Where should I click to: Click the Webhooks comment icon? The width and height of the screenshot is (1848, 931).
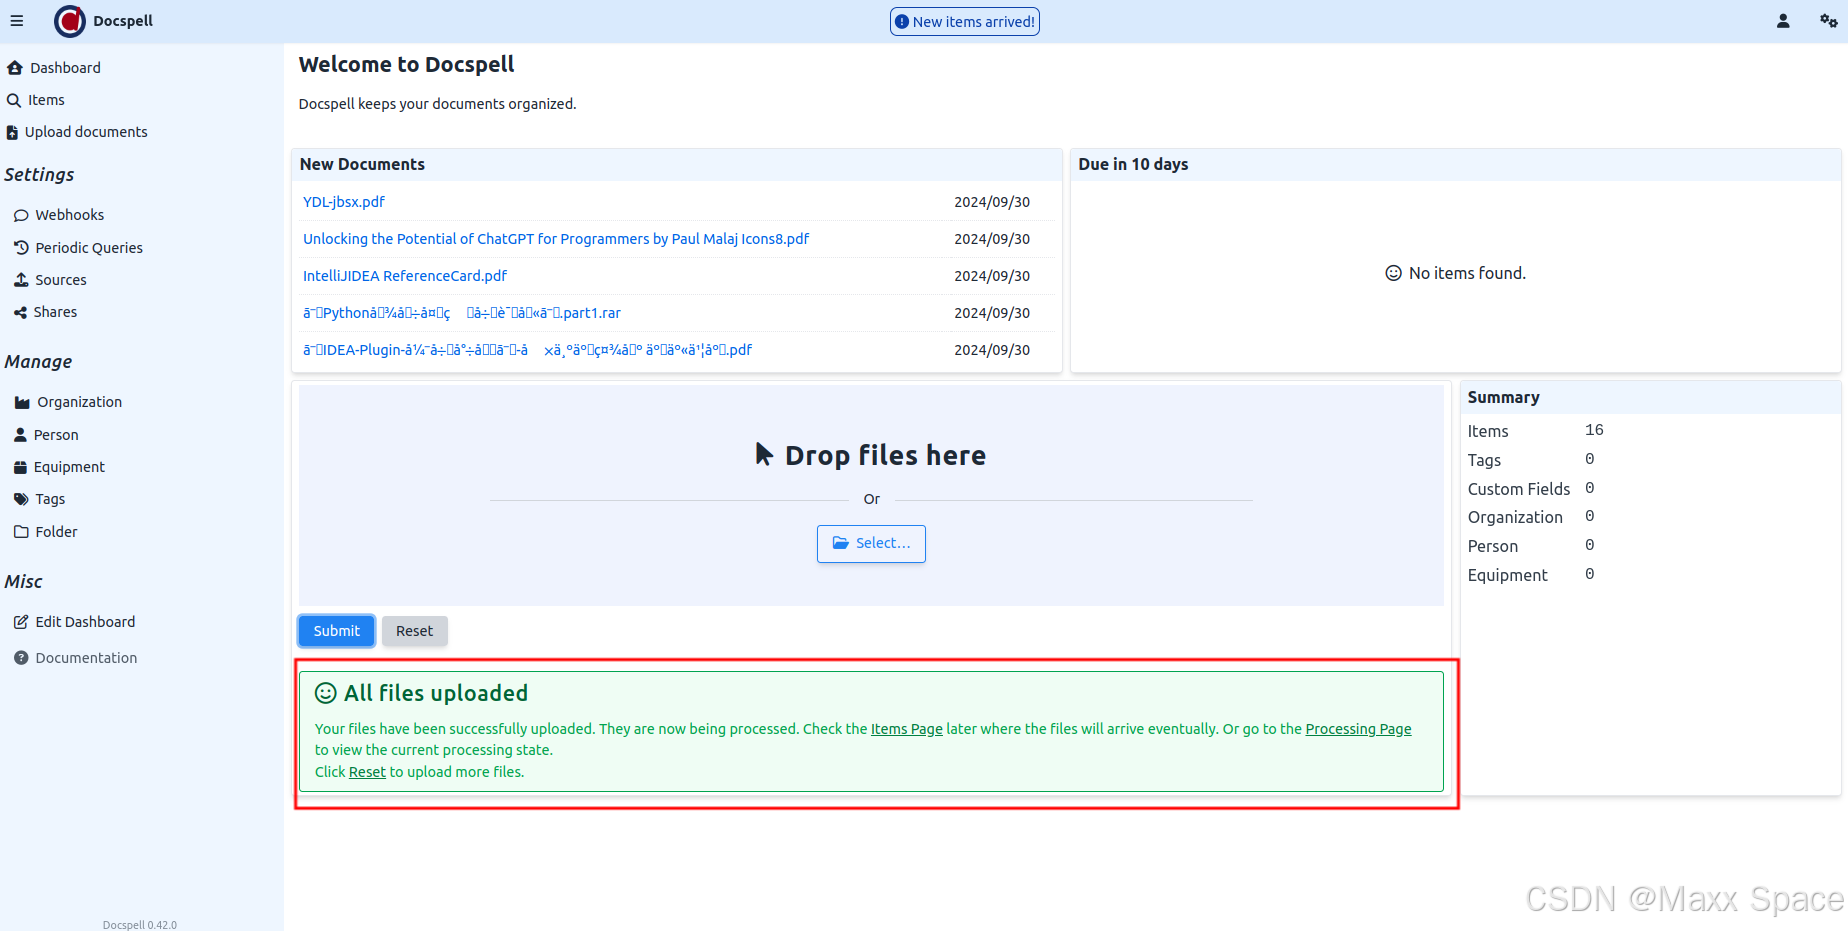[x=21, y=215]
